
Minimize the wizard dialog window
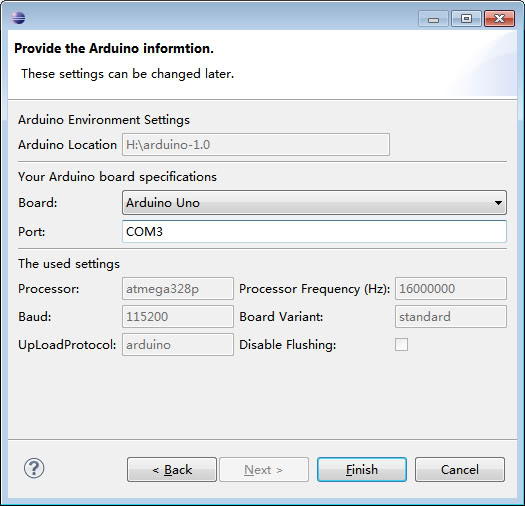[433, 18]
